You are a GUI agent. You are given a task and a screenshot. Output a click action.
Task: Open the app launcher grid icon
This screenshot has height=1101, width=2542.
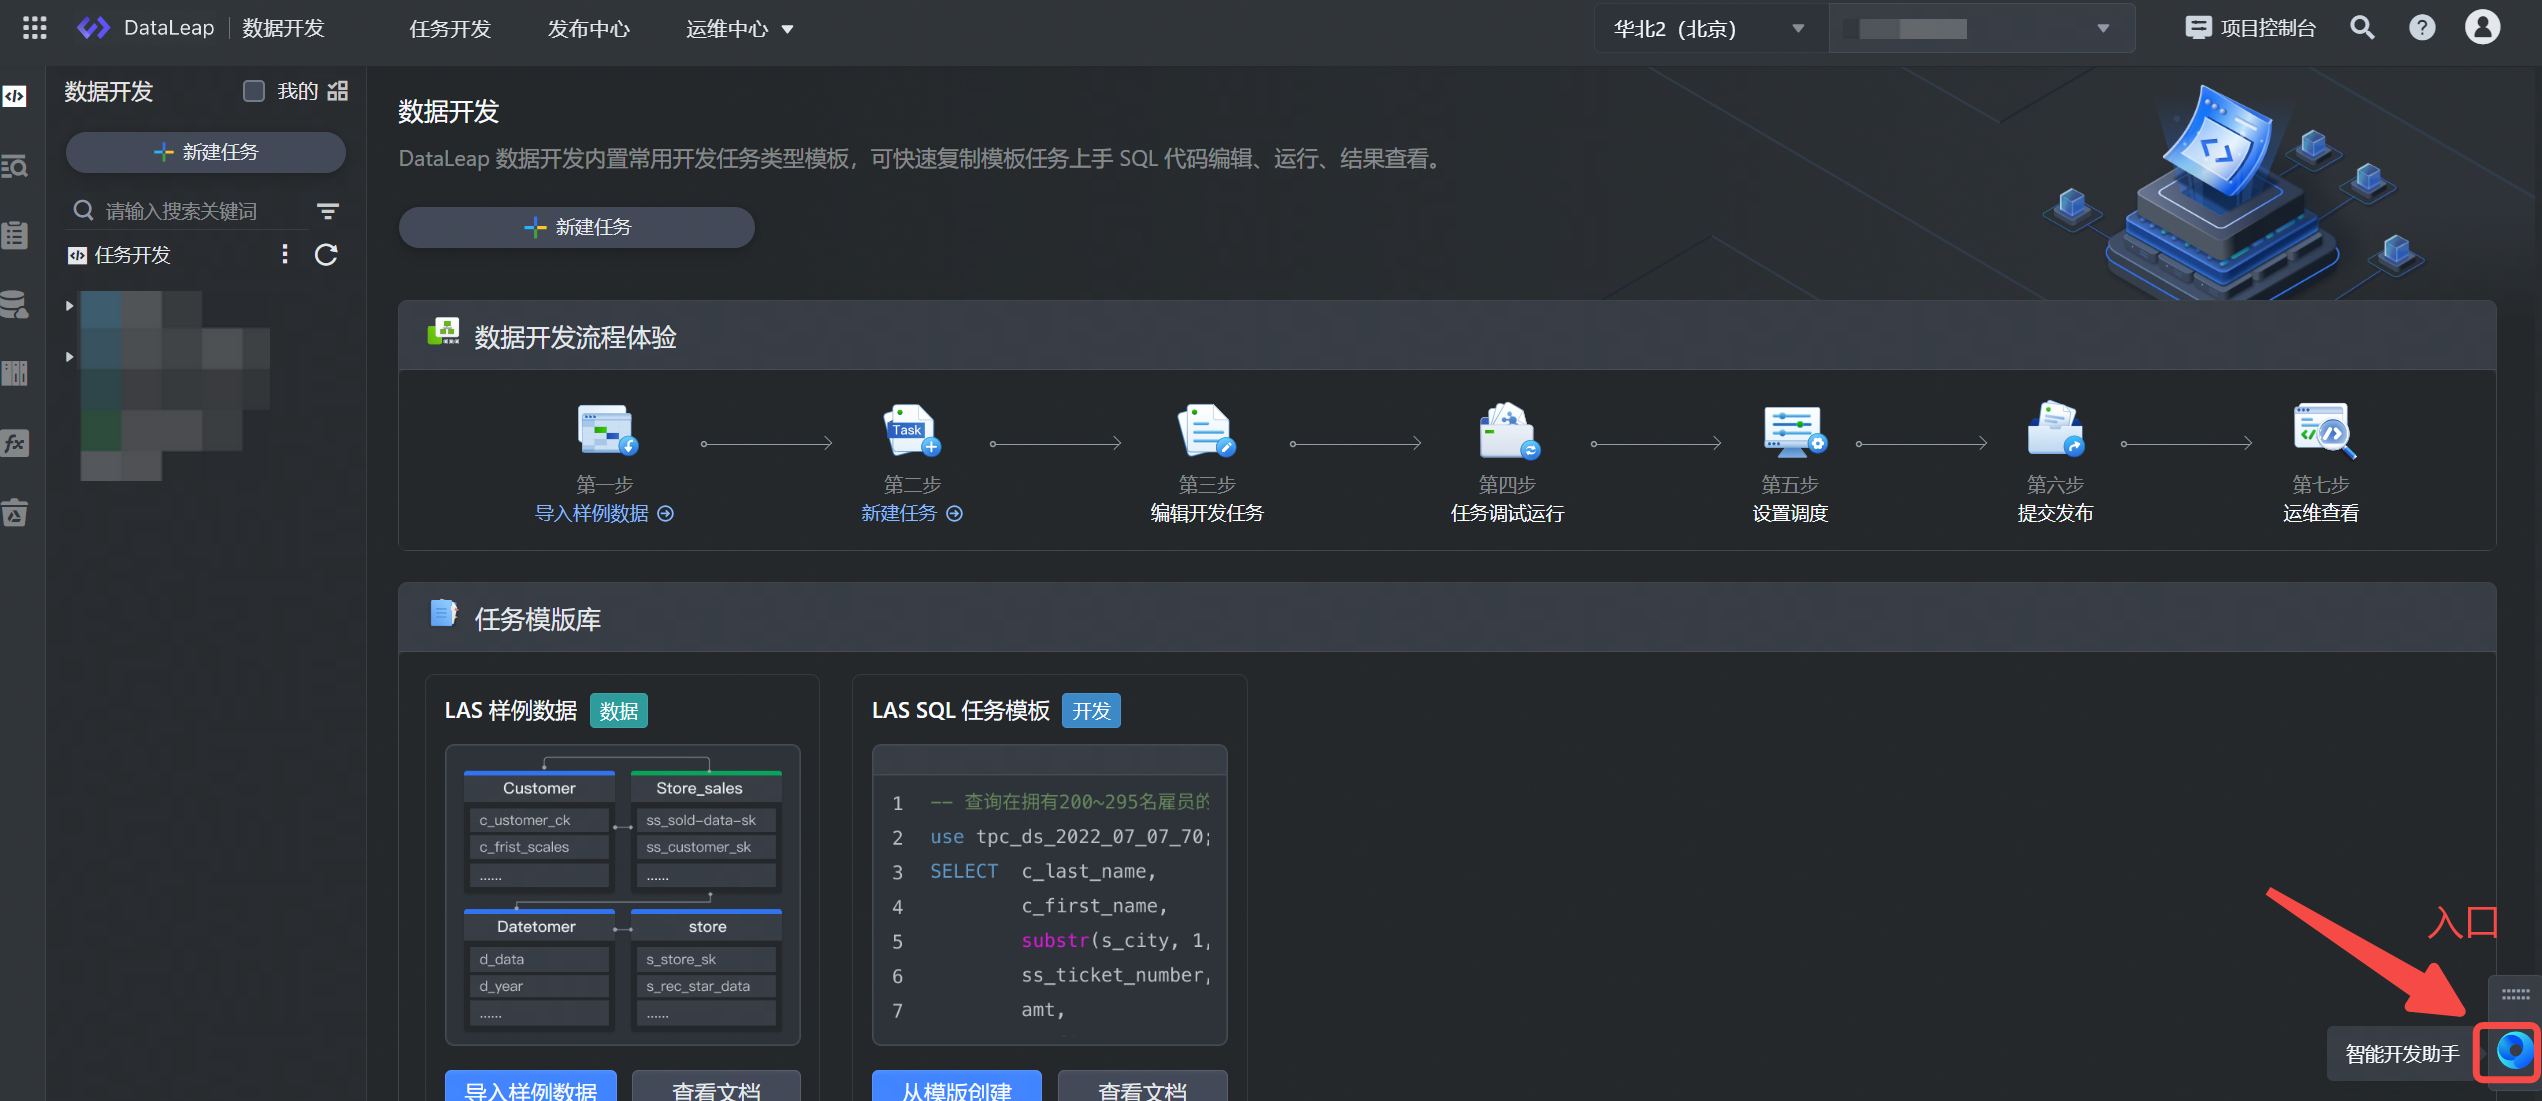tap(34, 28)
